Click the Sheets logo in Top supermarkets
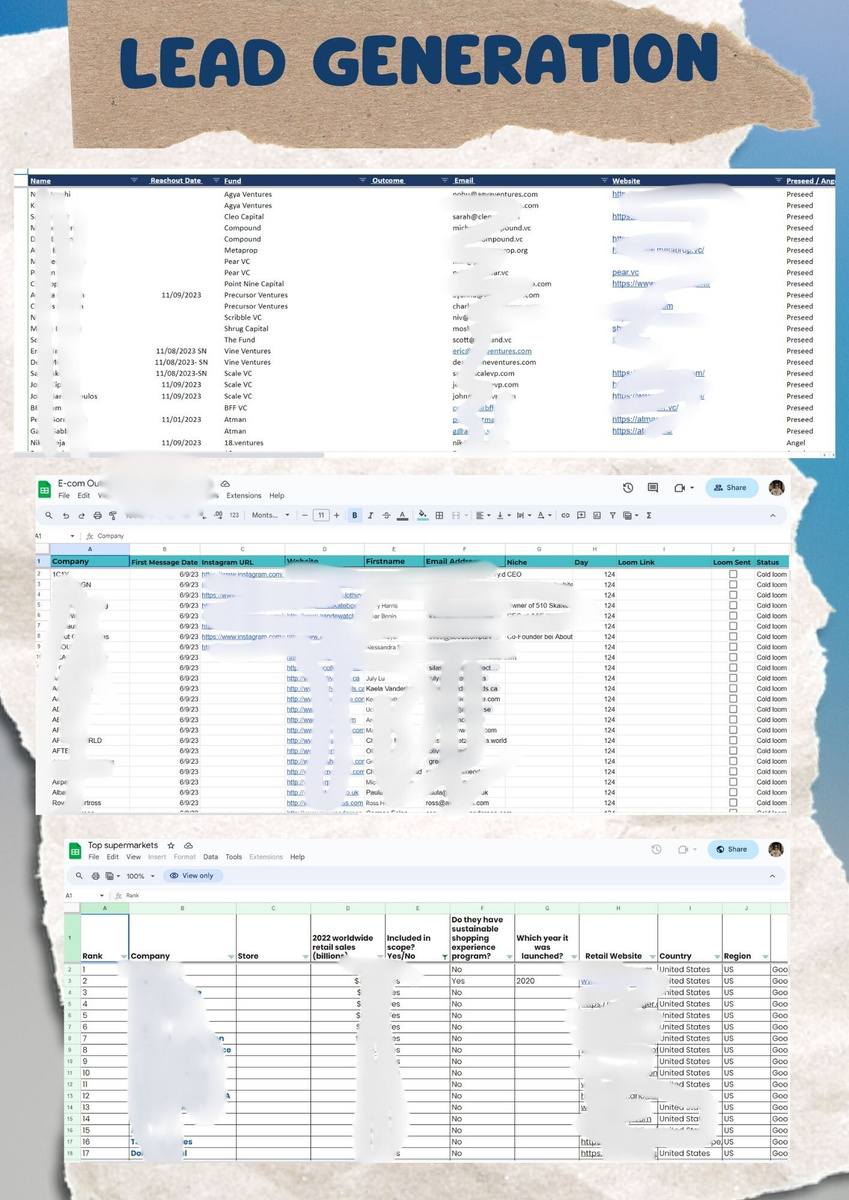 (x=74, y=850)
